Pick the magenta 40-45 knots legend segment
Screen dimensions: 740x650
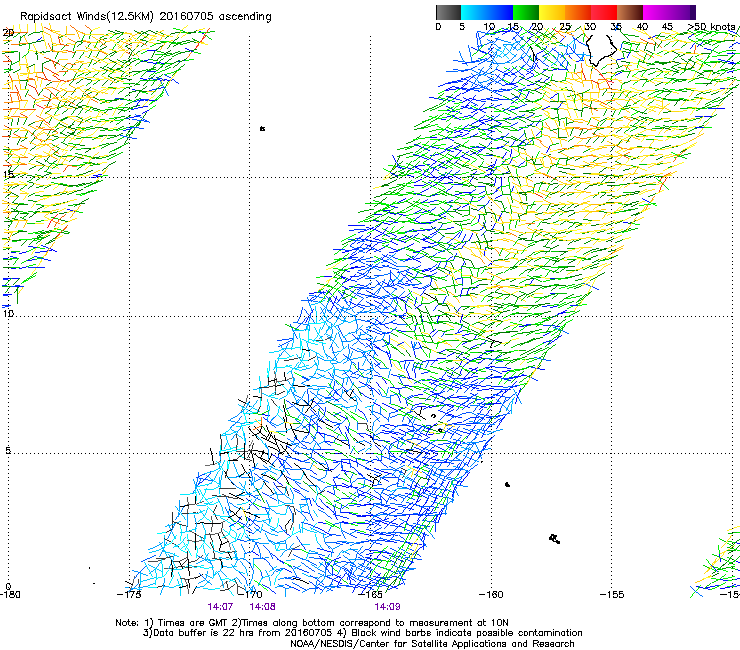tap(656, 12)
